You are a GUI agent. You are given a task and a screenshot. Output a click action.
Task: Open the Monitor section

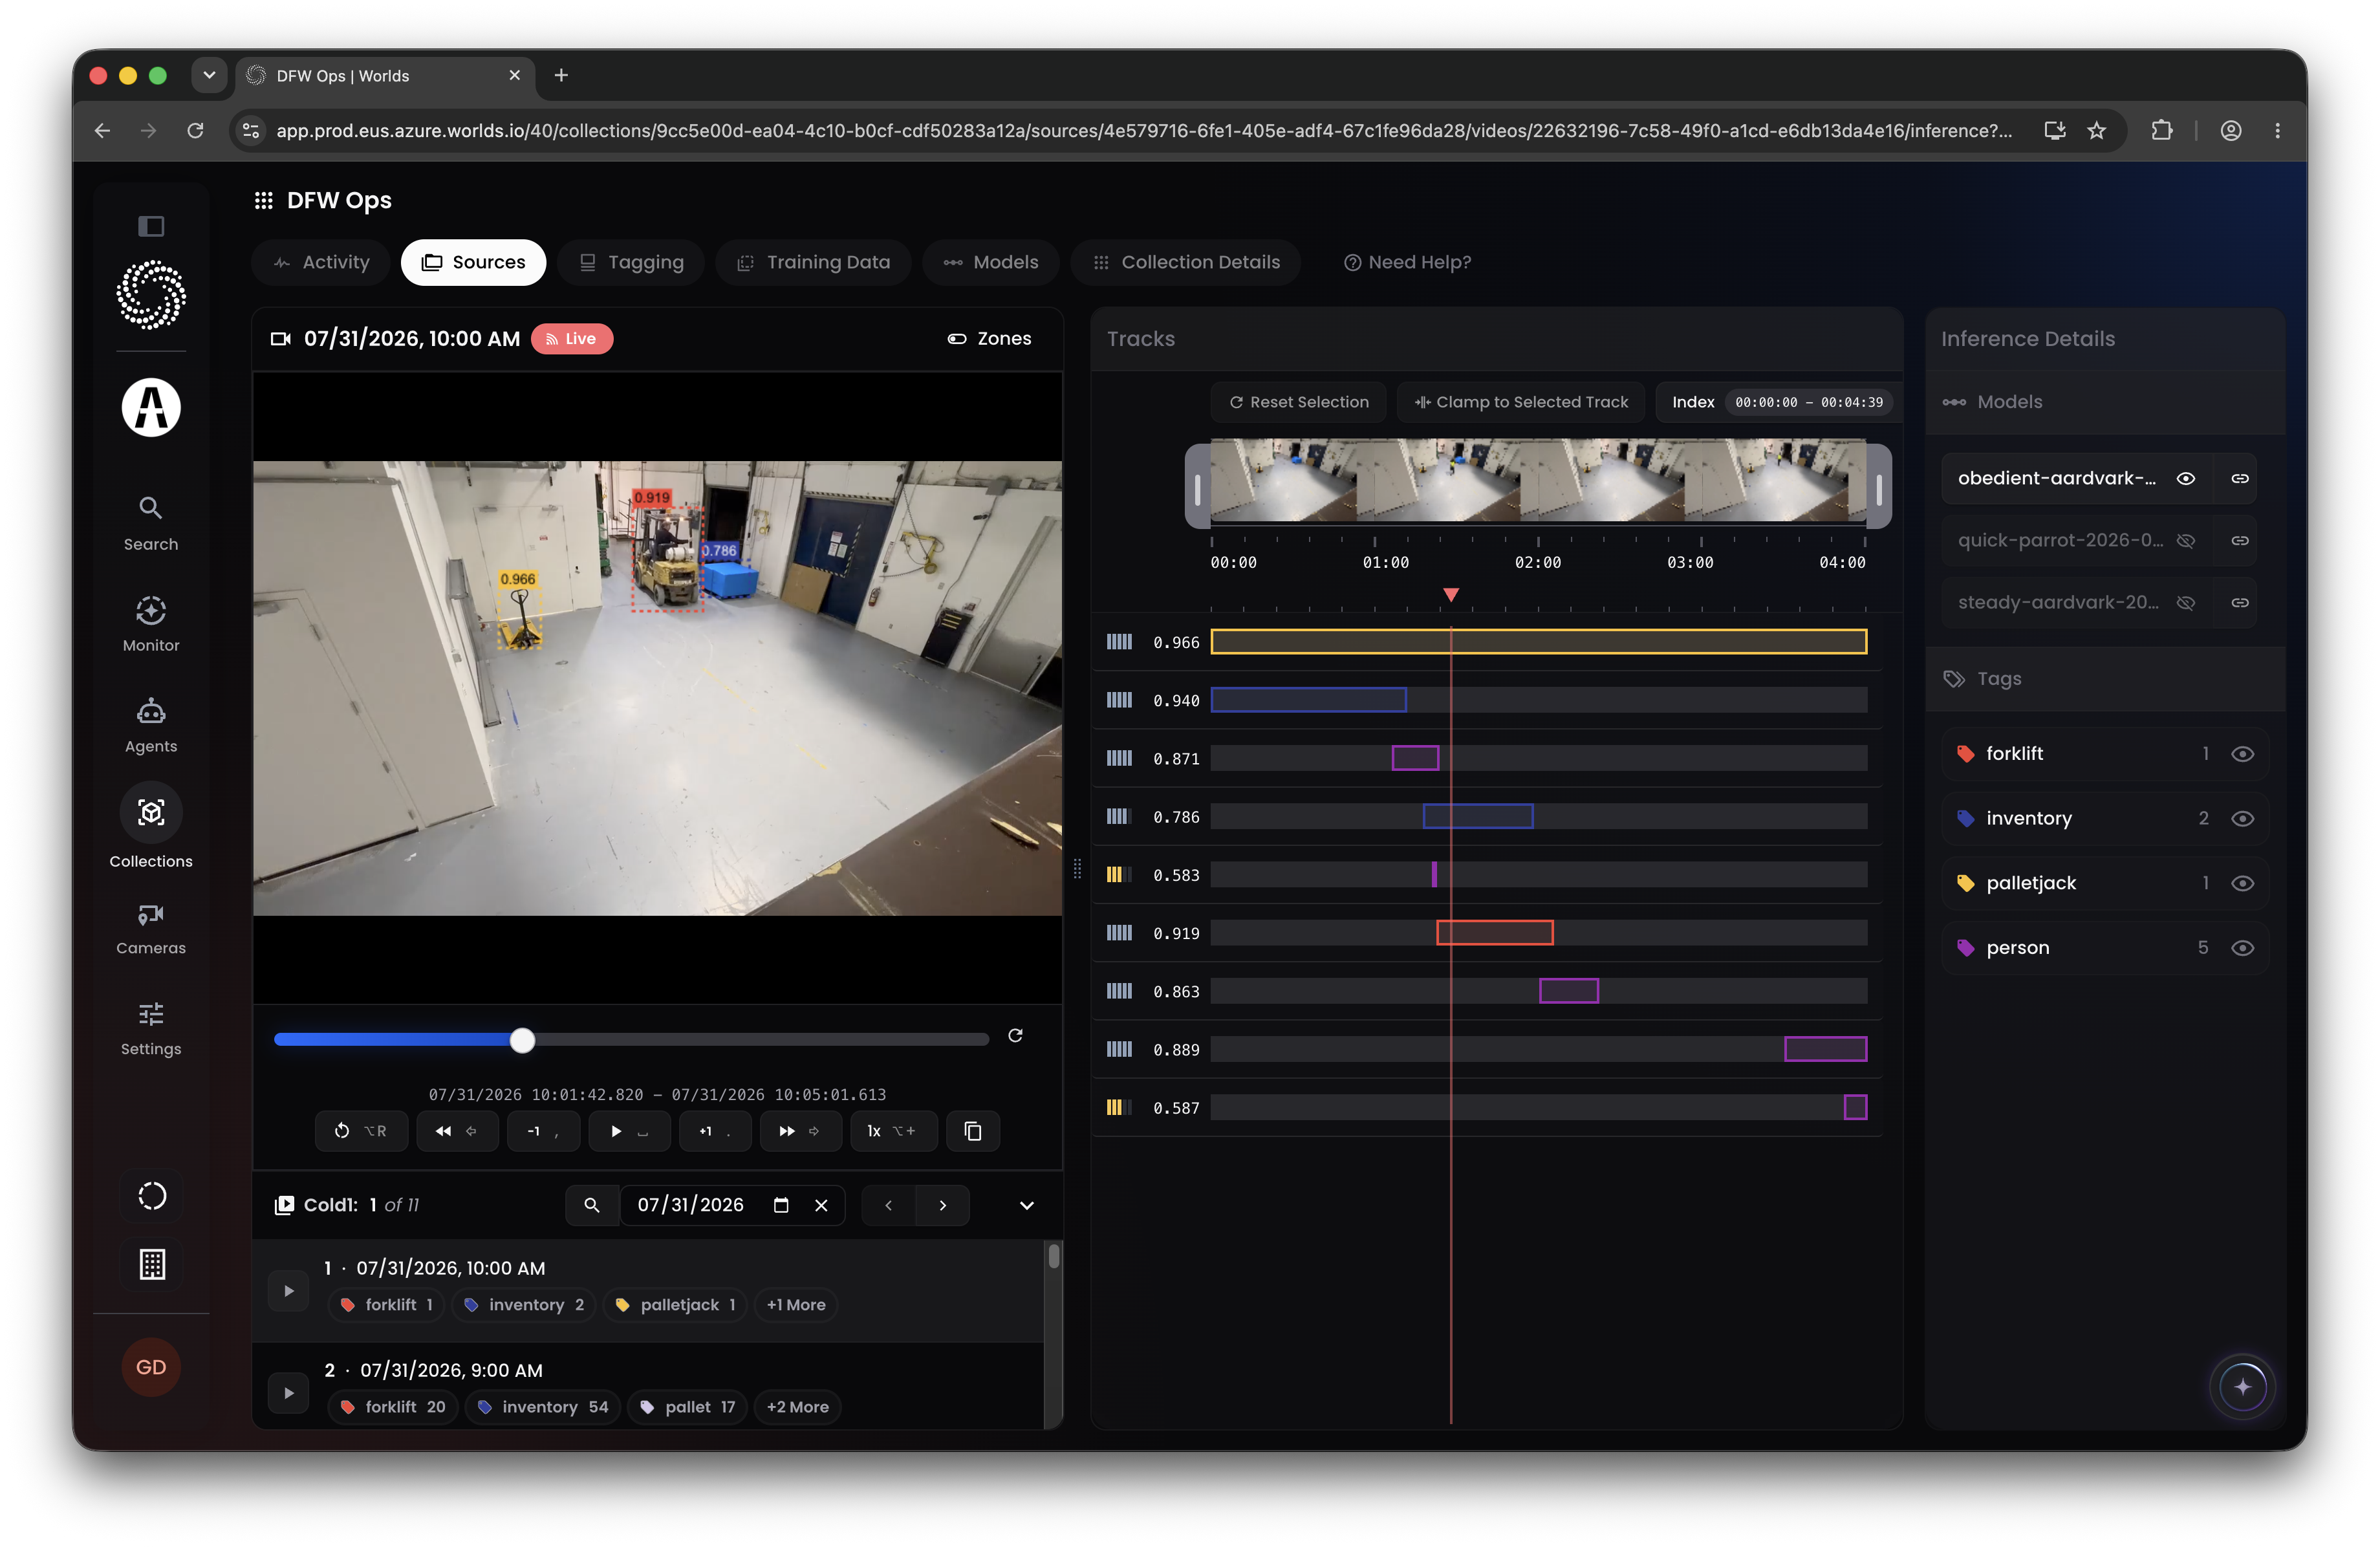(x=151, y=624)
